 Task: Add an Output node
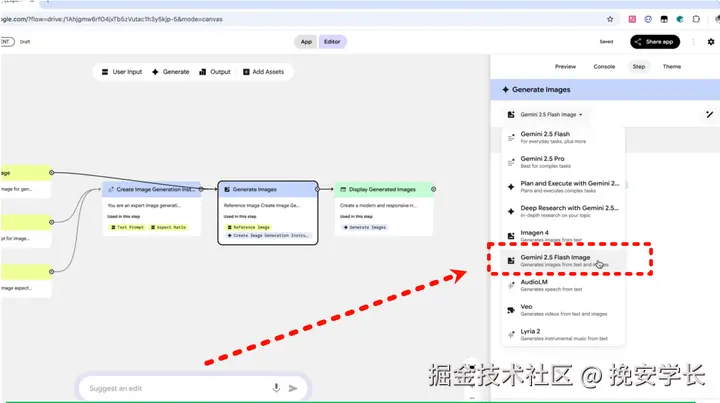click(215, 72)
